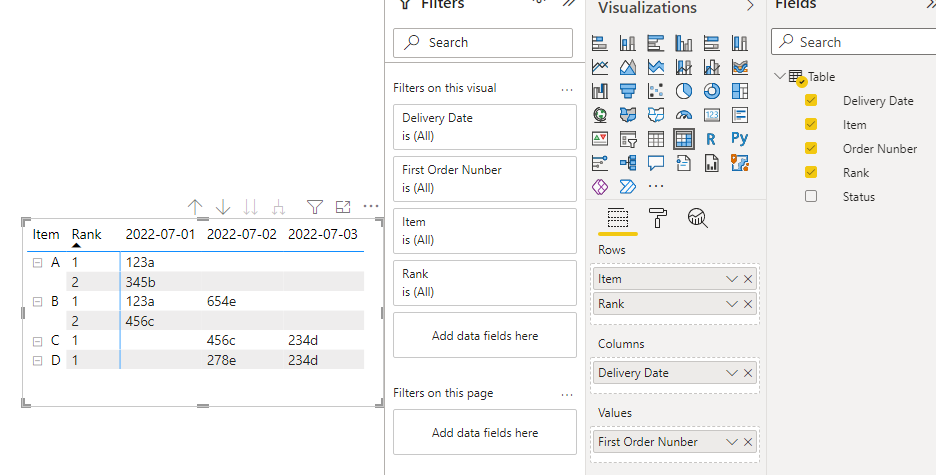Select the decomposition tree visualization
The image size is (936, 475).
627,163
